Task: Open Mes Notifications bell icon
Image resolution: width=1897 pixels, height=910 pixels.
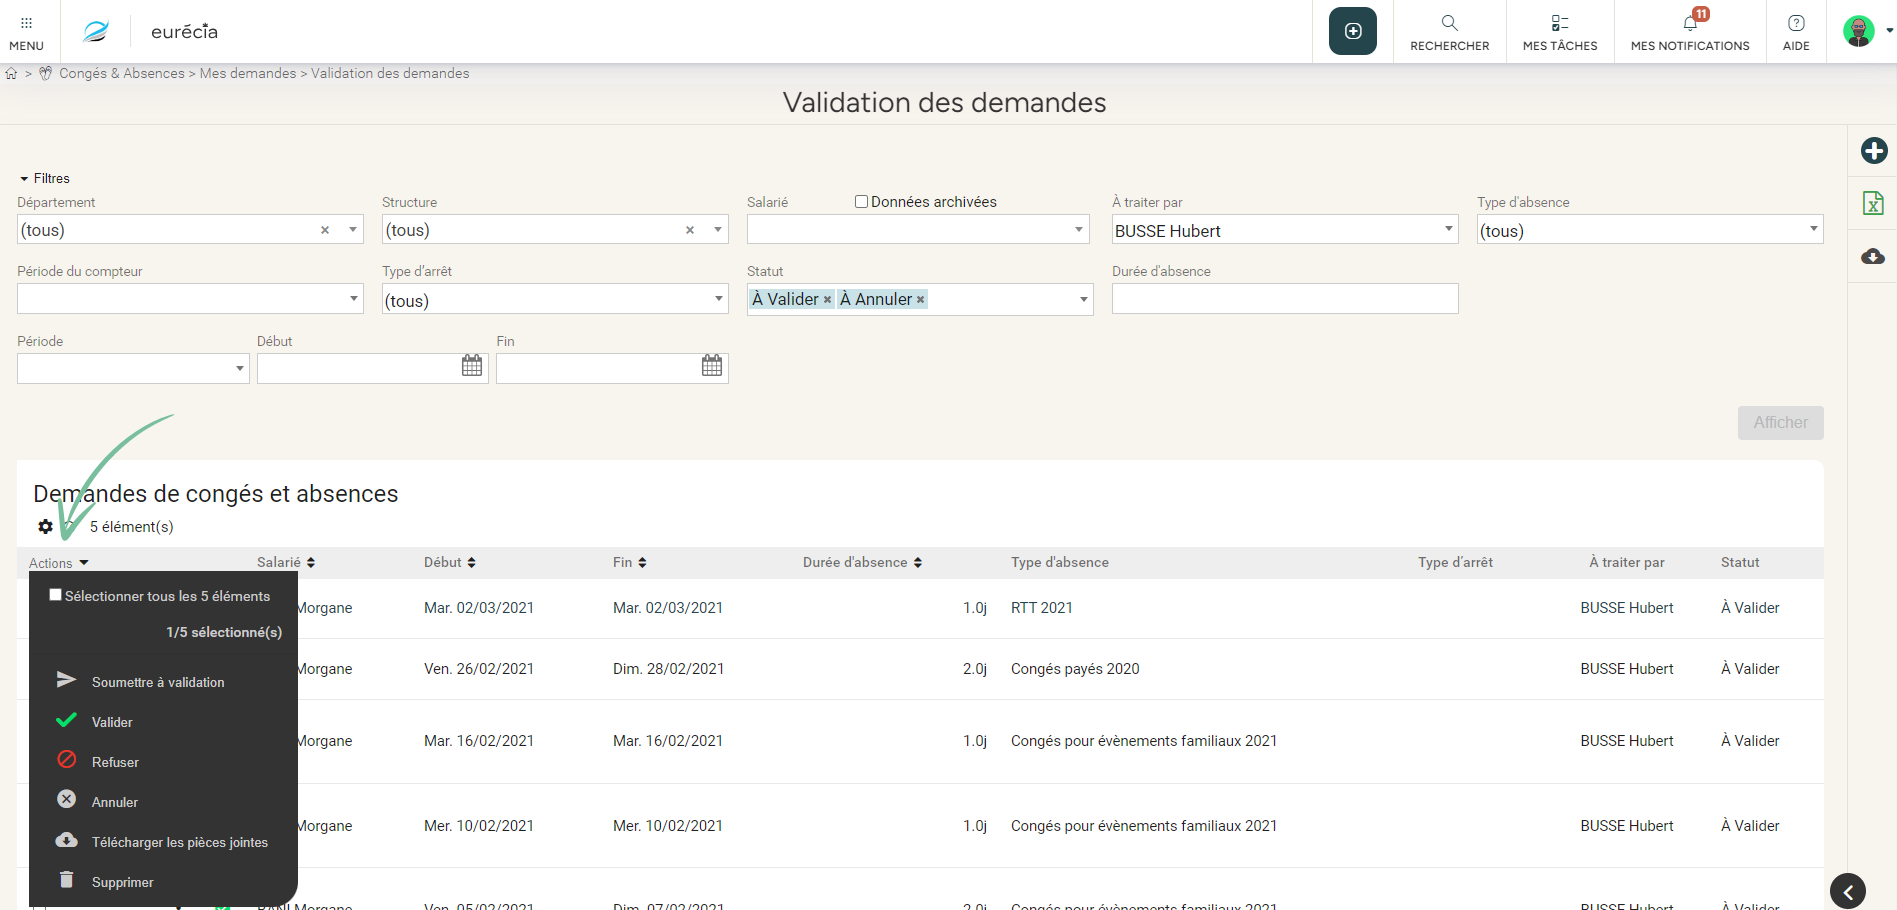Action: point(1690,23)
